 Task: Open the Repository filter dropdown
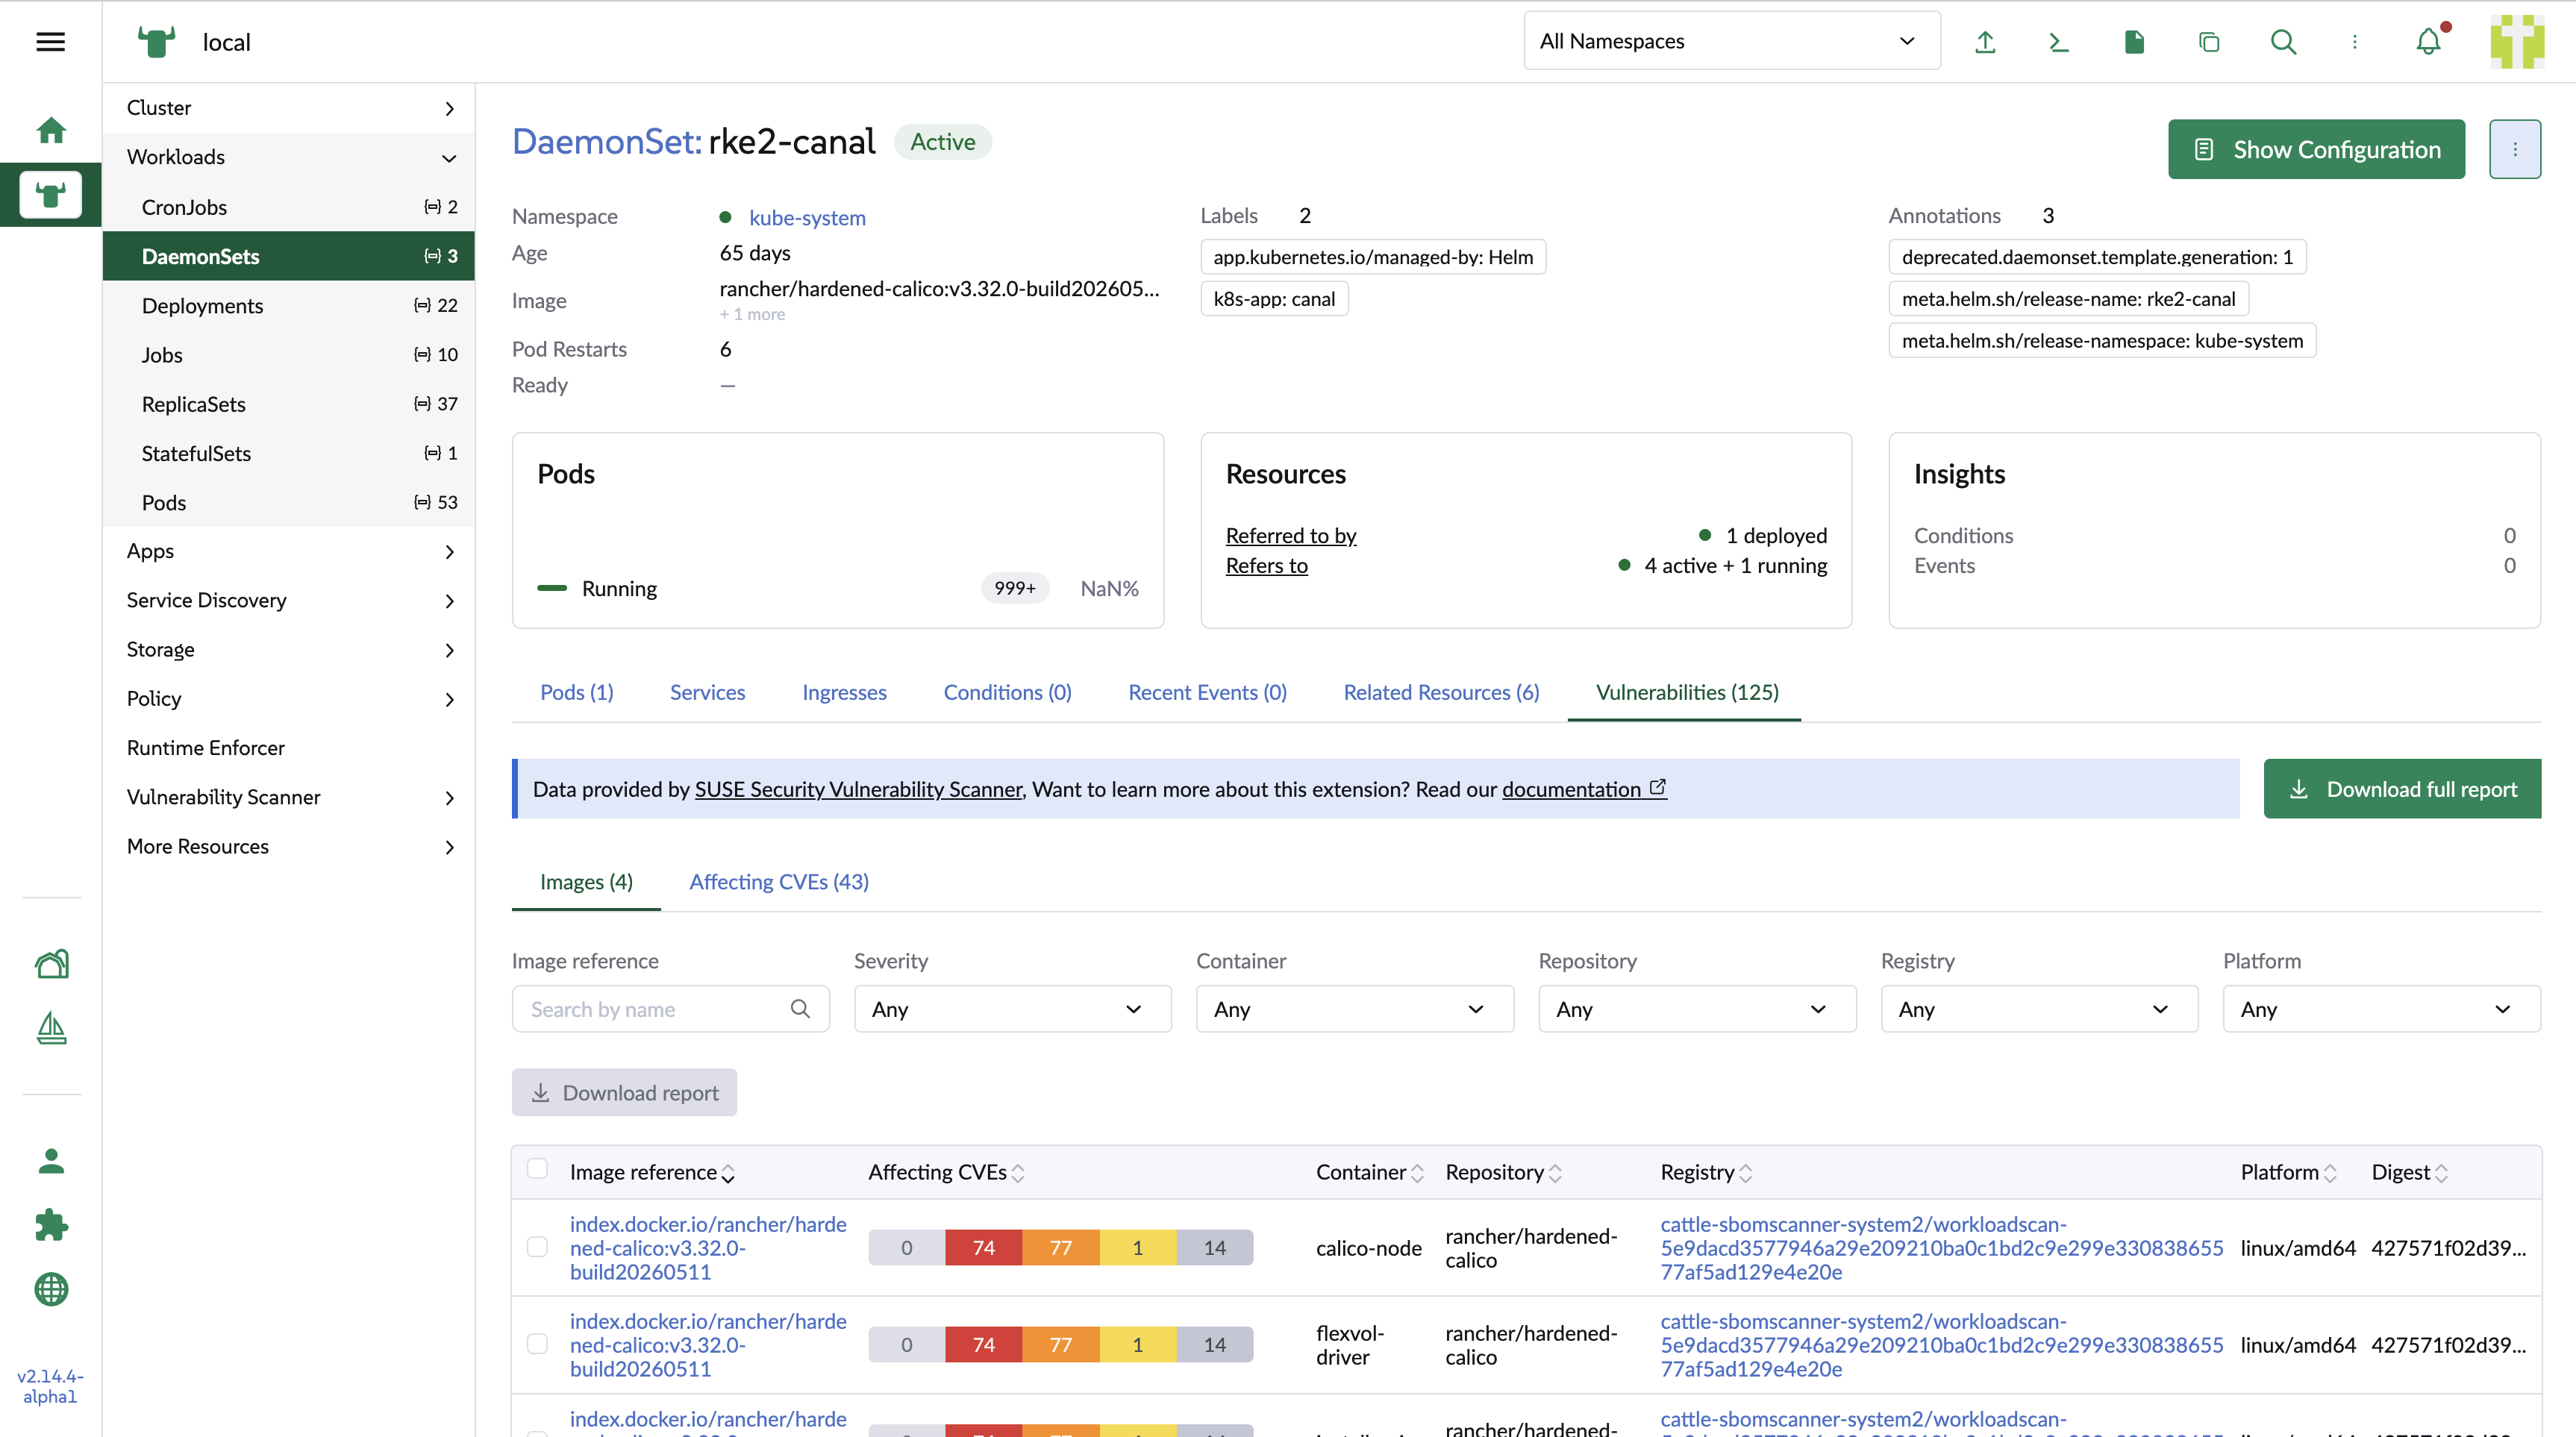tap(1697, 1009)
